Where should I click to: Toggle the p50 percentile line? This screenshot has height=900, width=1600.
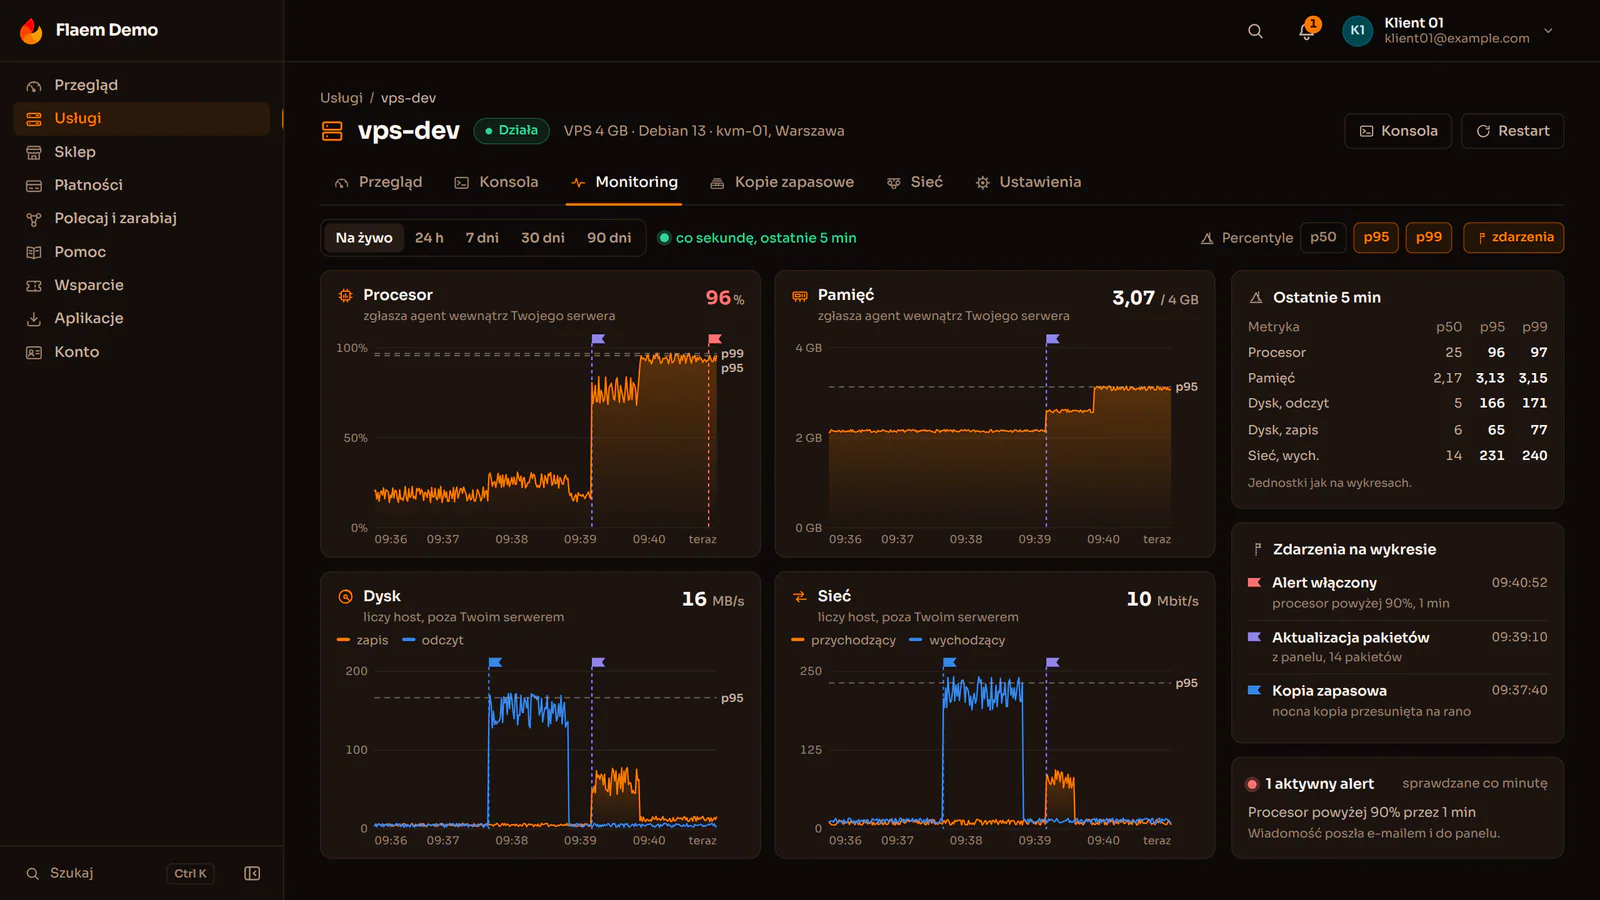pyautogui.click(x=1323, y=238)
